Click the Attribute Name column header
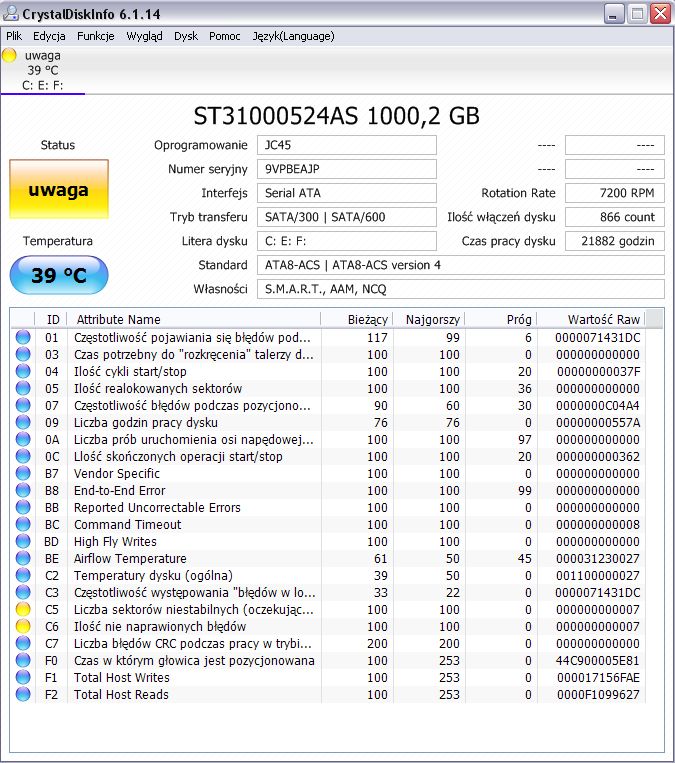The image size is (675, 763). (x=194, y=319)
